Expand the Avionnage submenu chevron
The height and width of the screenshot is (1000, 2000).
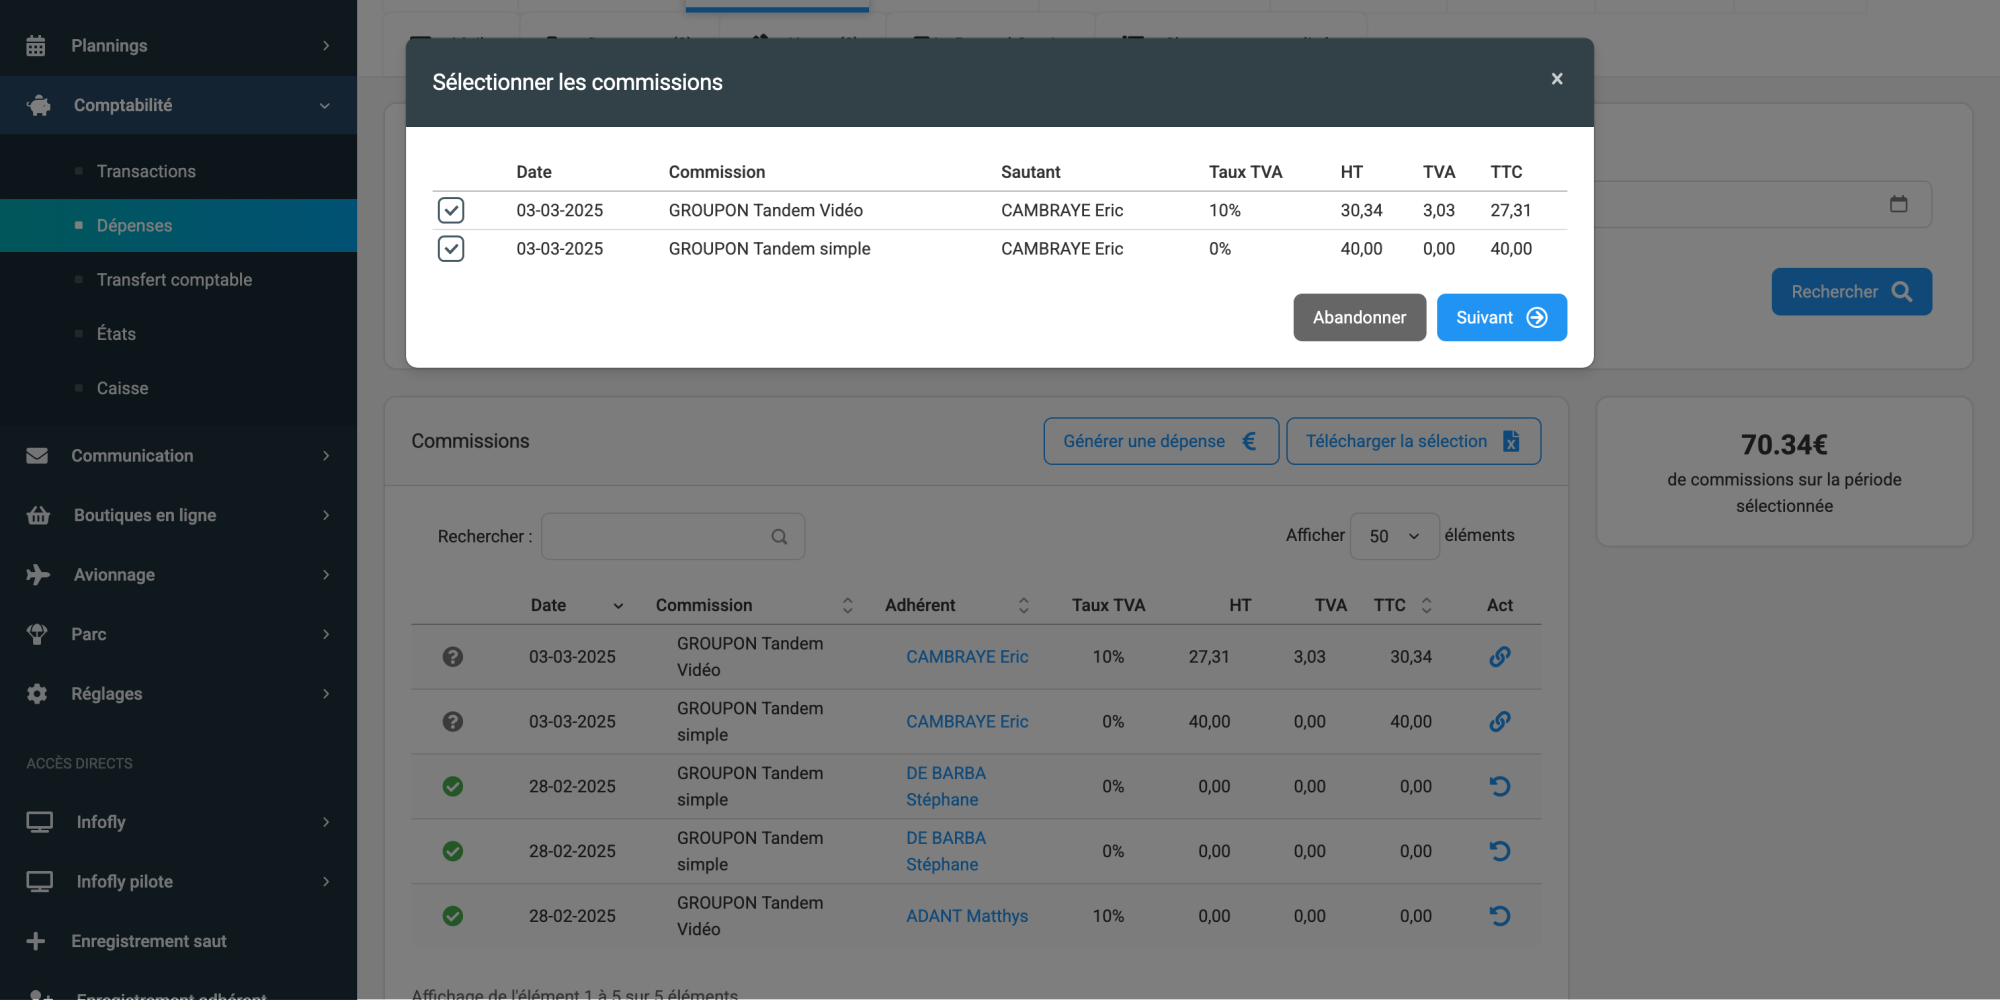coord(326,575)
